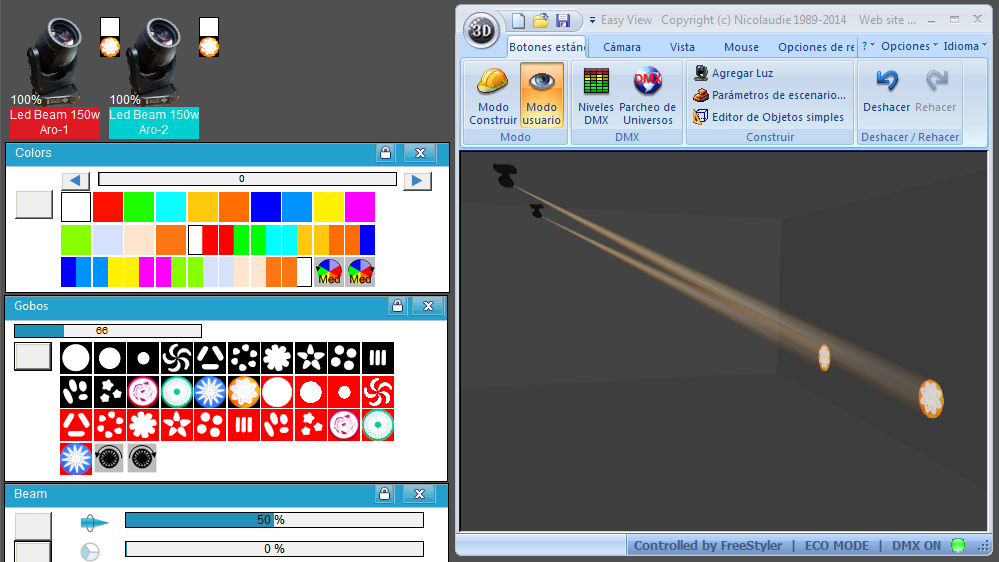Close the Gobos panel
This screenshot has width=999, height=562.
(428, 306)
